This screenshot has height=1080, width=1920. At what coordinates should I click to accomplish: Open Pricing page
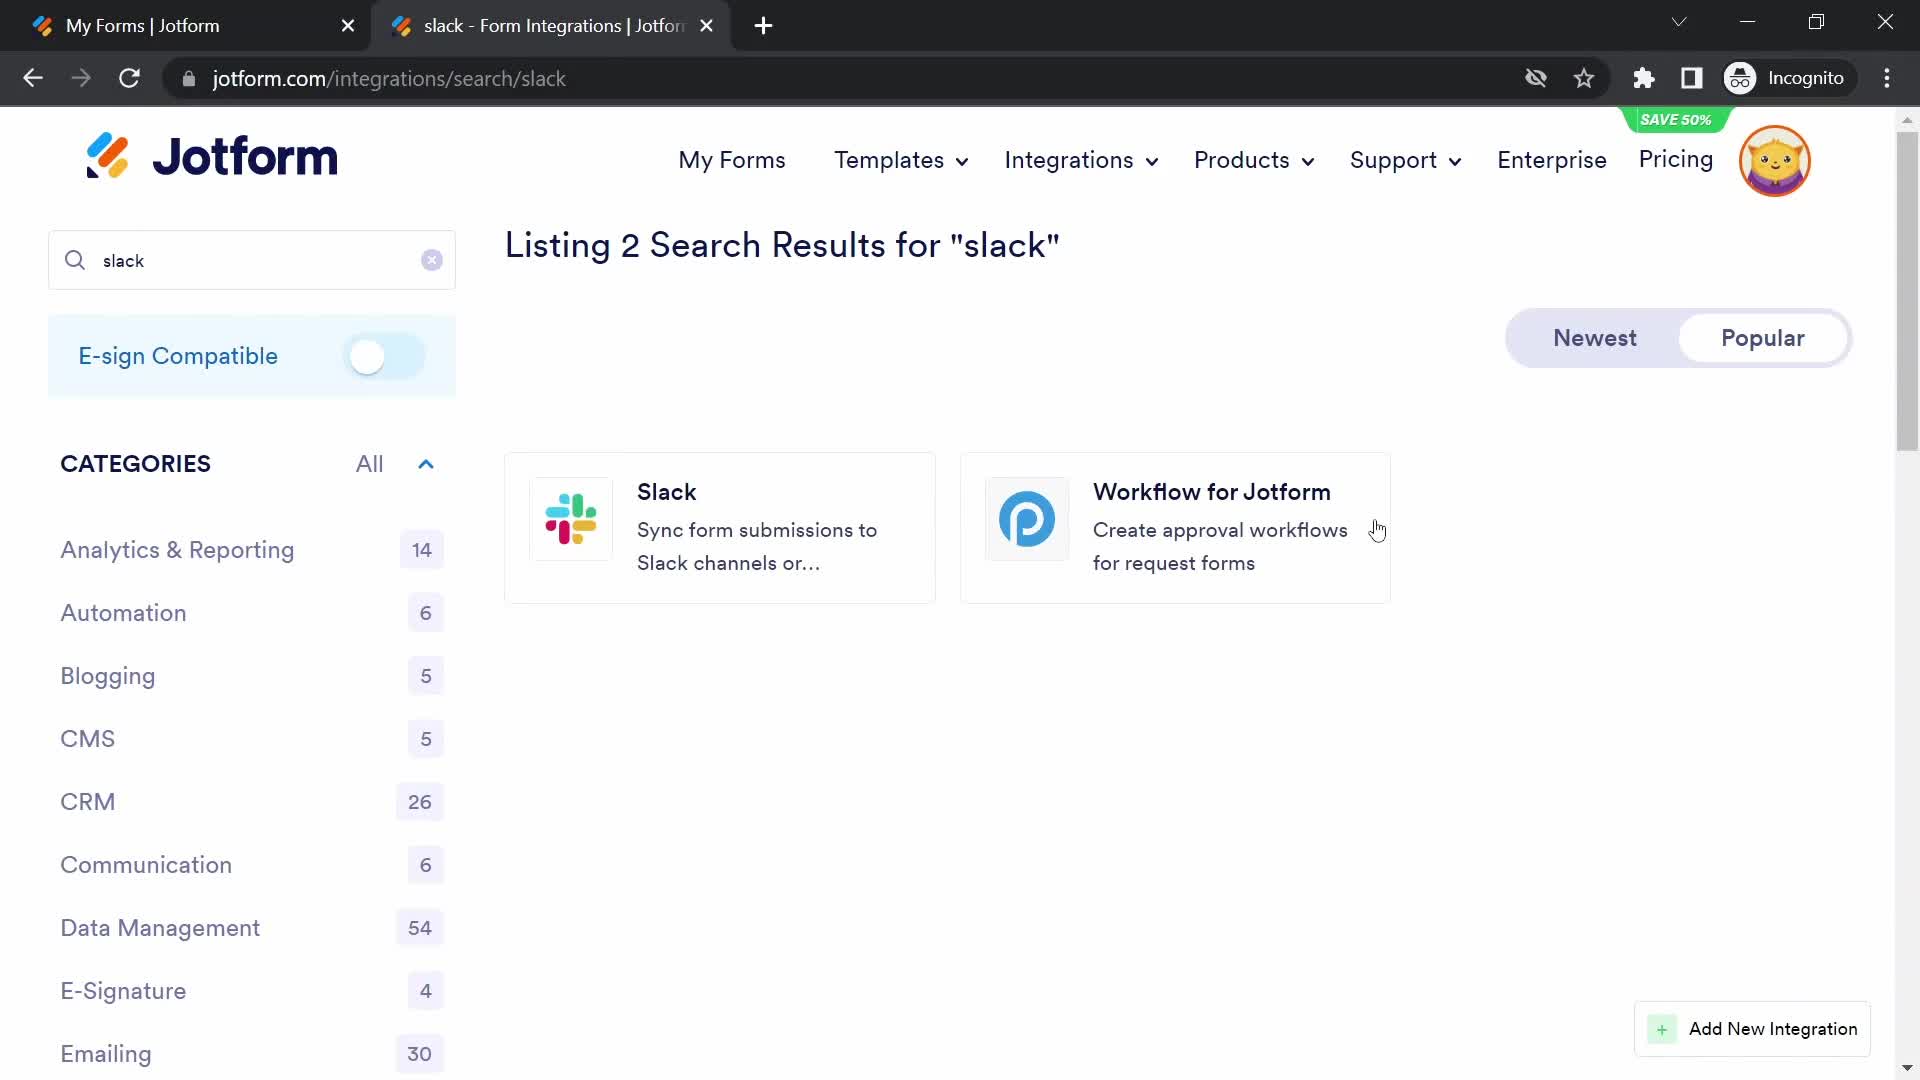pyautogui.click(x=1676, y=159)
